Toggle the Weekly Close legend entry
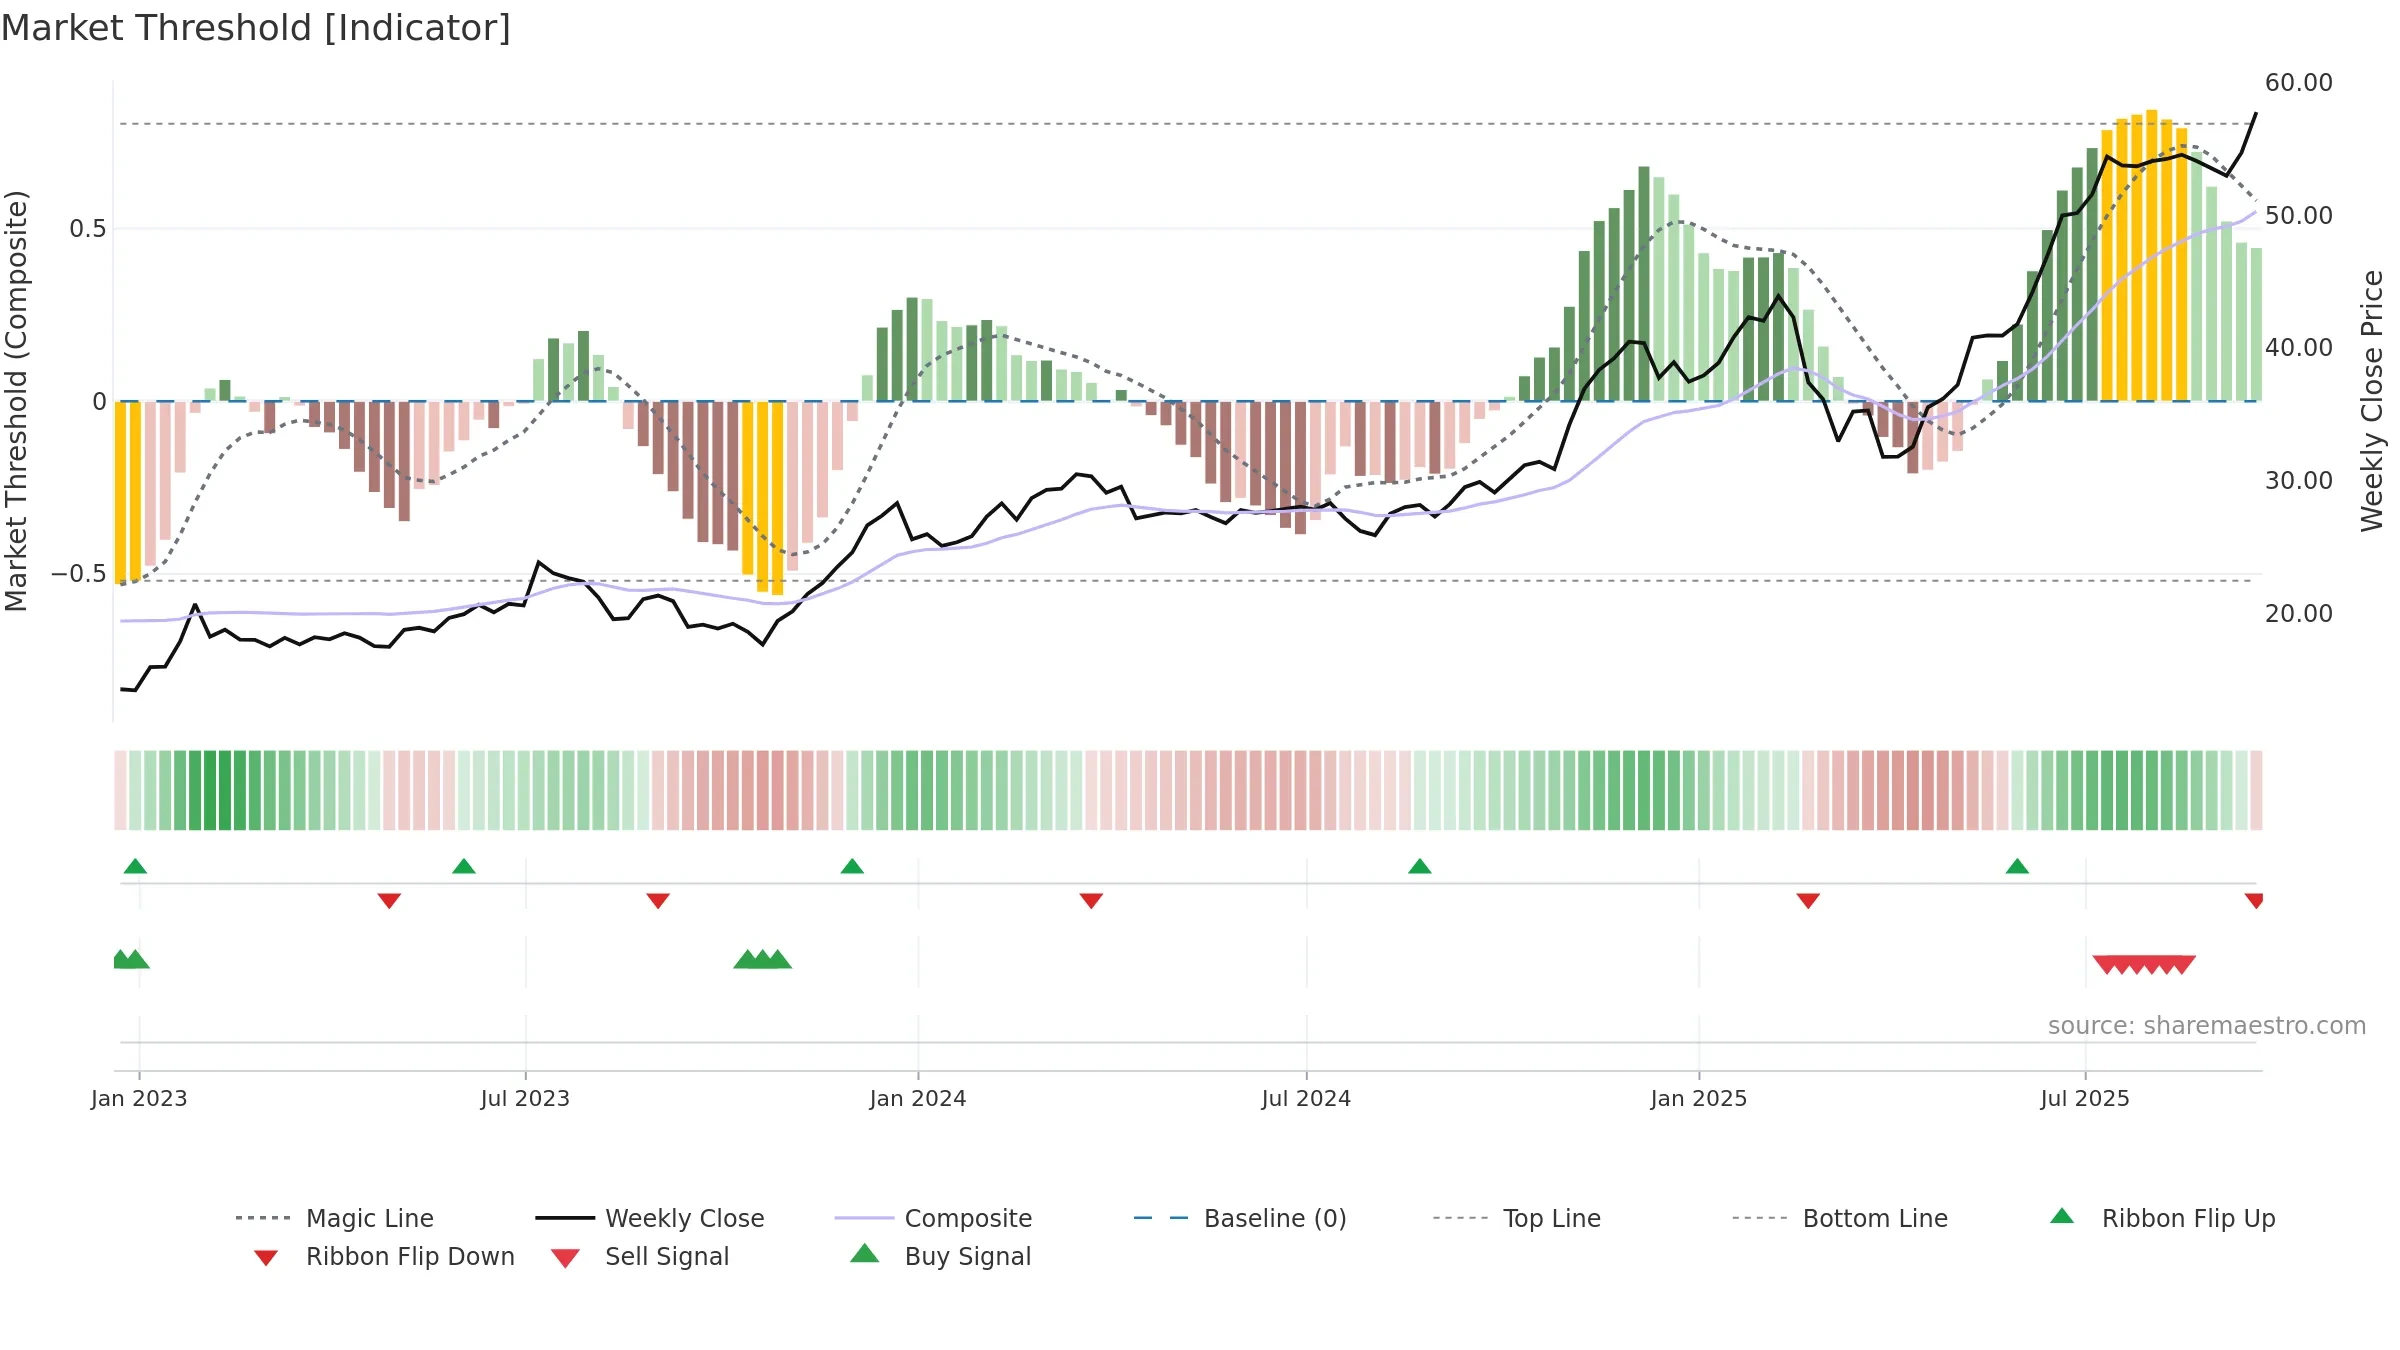The image size is (2400, 1350). click(650, 1218)
